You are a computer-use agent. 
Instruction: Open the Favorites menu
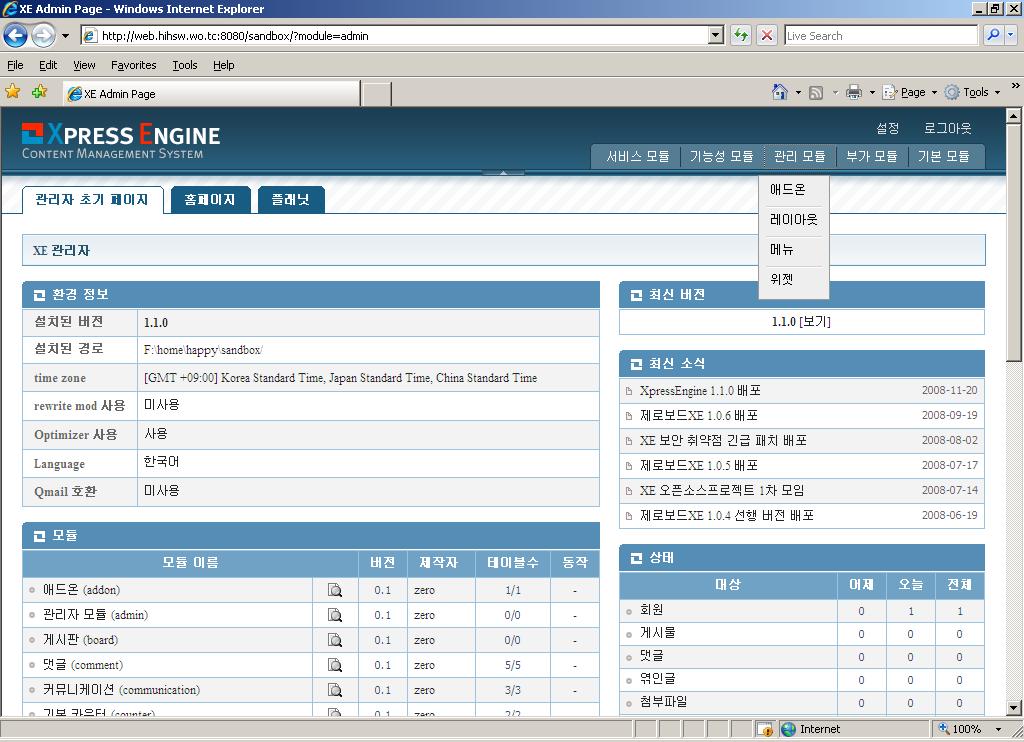tap(134, 65)
